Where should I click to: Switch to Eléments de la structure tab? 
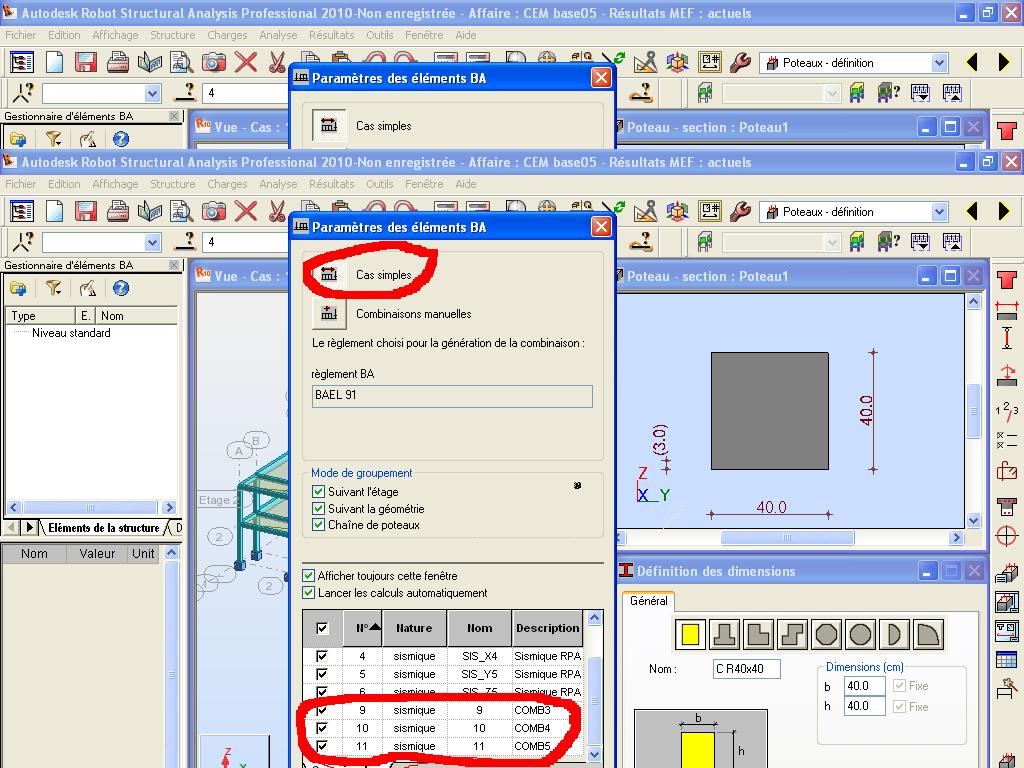pyautogui.click(x=103, y=528)
